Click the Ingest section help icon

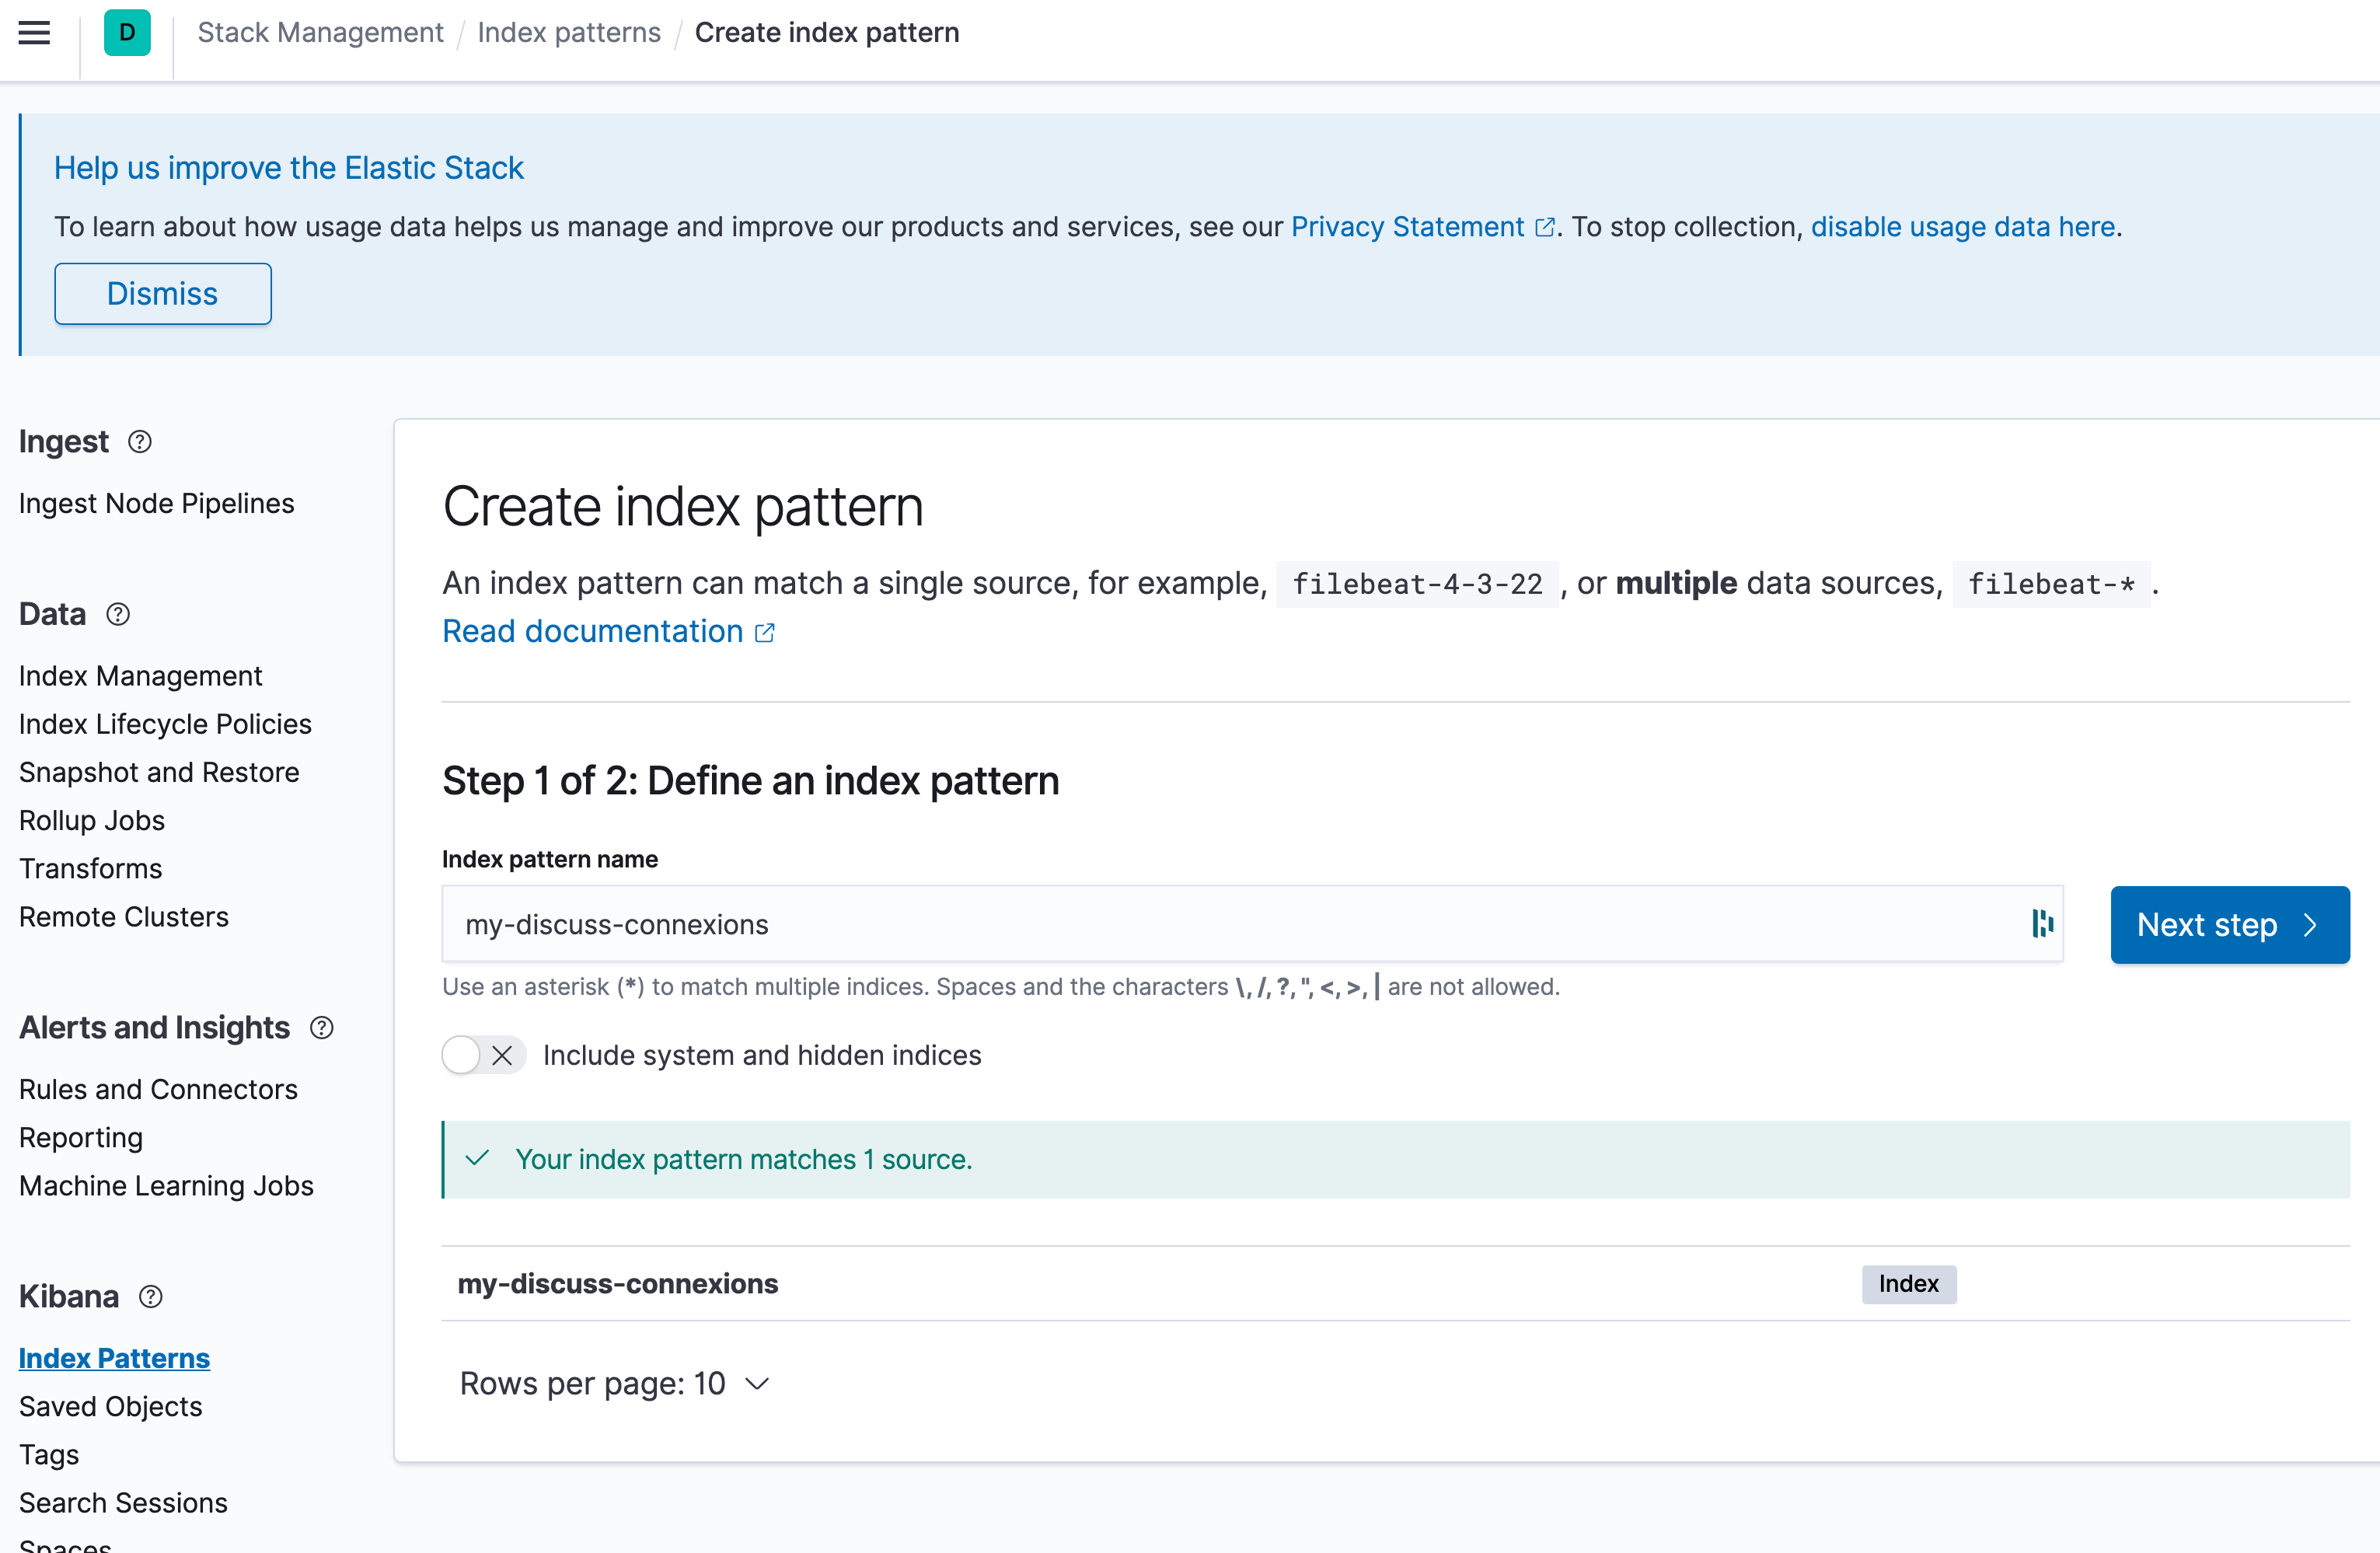click(x=140, y=441)
